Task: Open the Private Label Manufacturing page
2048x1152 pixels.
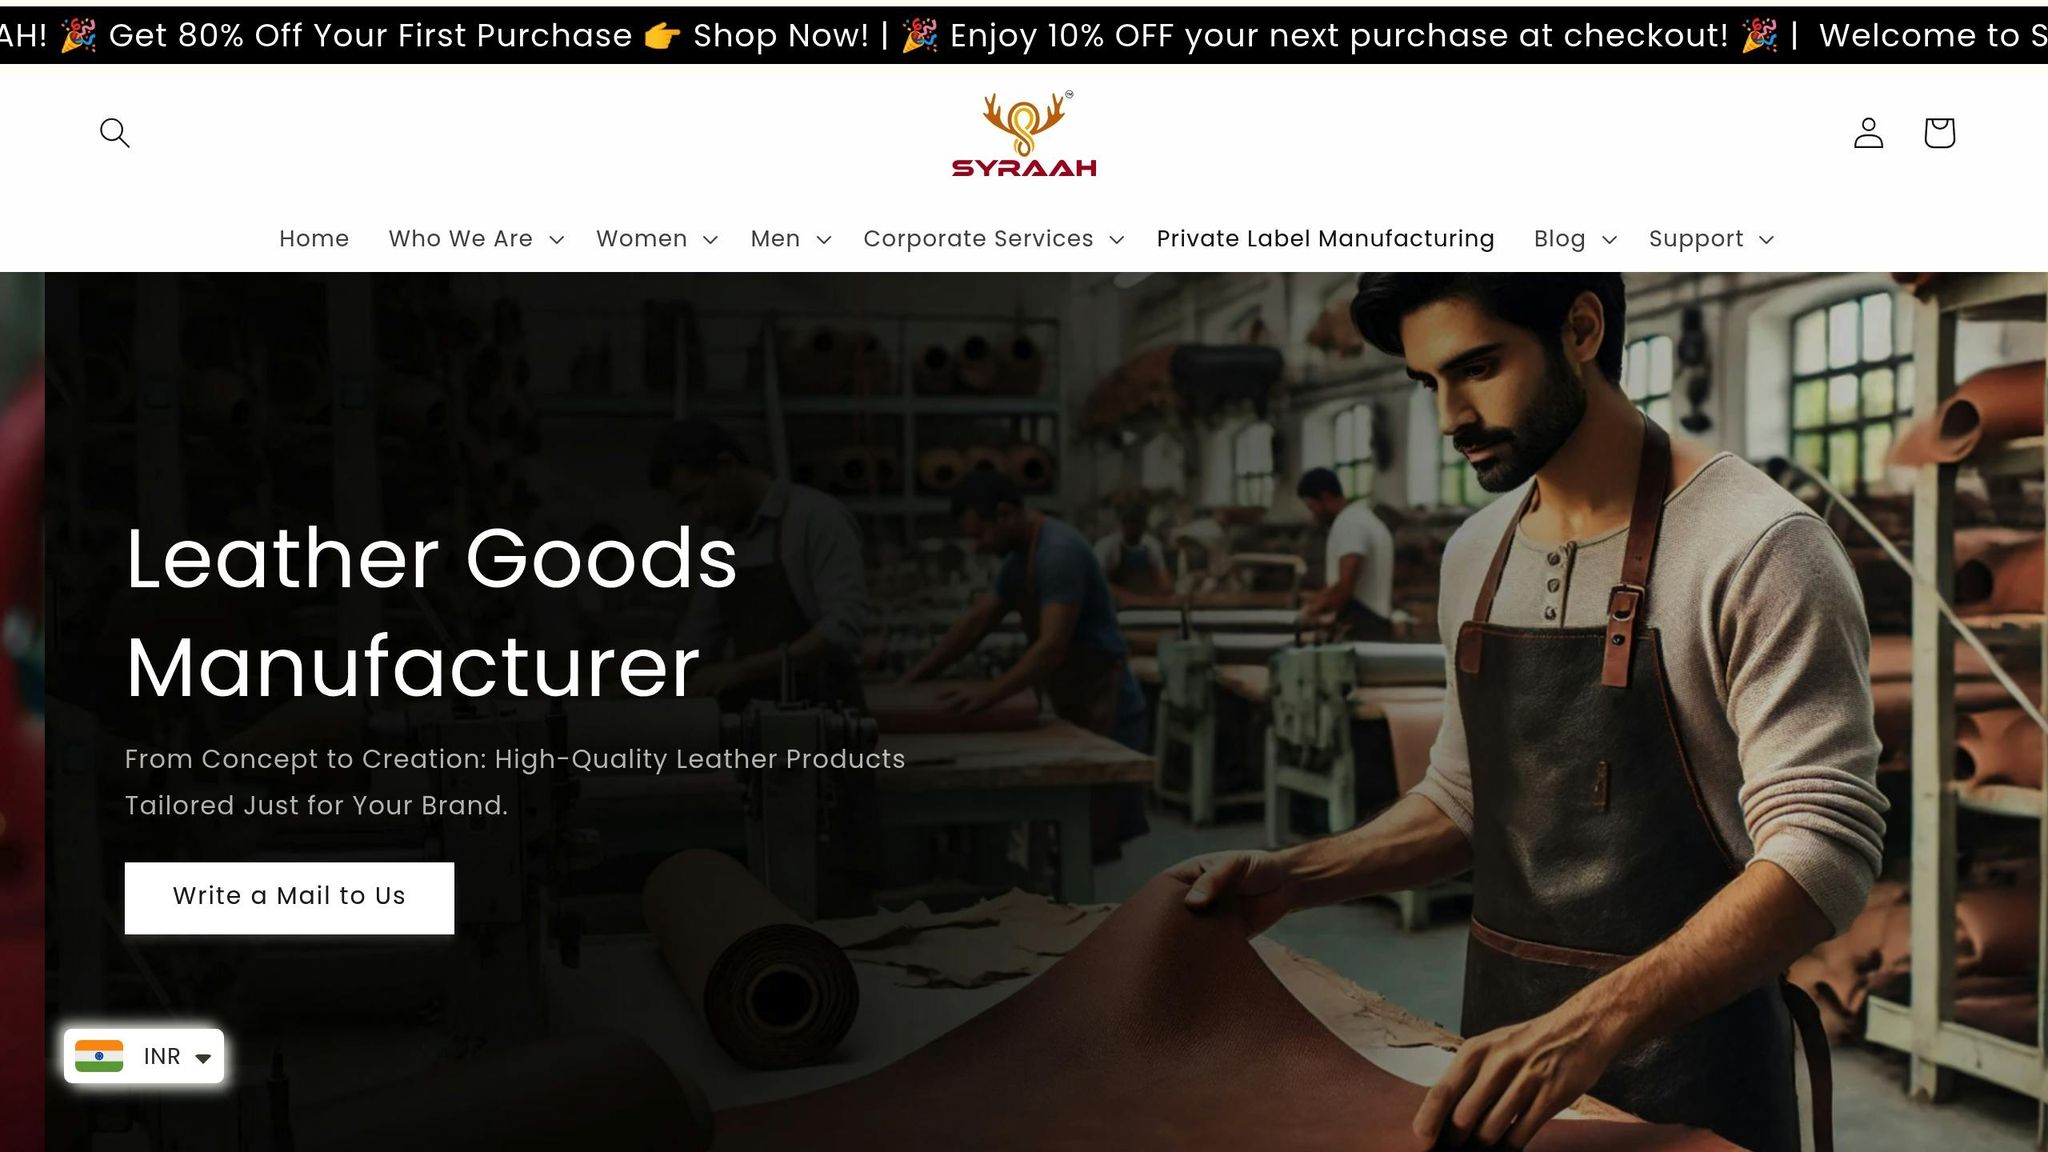Action: coord(1325,239)
